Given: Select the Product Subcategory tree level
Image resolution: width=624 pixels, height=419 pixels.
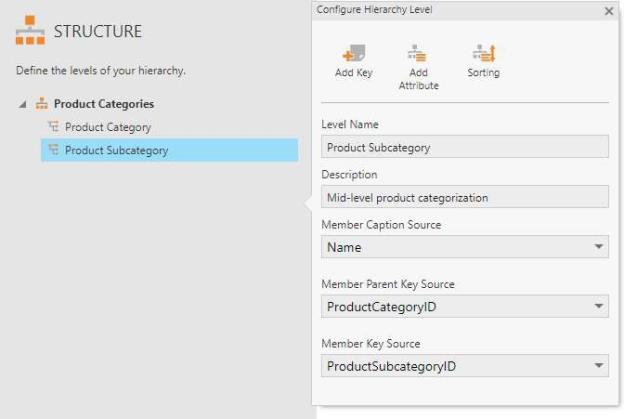Looking at the screenshot, I should (116, 151).
